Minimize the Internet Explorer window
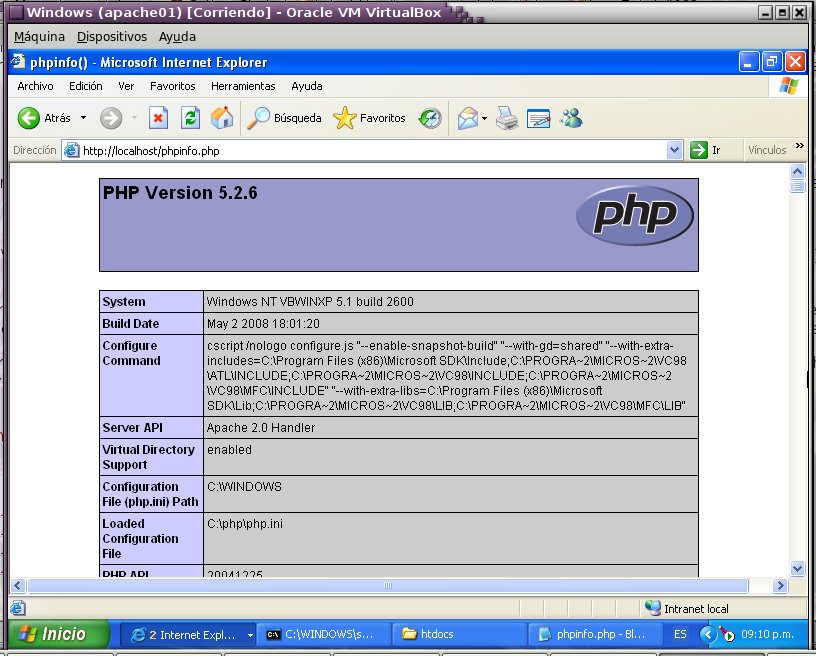Image resolution: width=816 pixels, height=656 pixels. [x=748, y=62]
